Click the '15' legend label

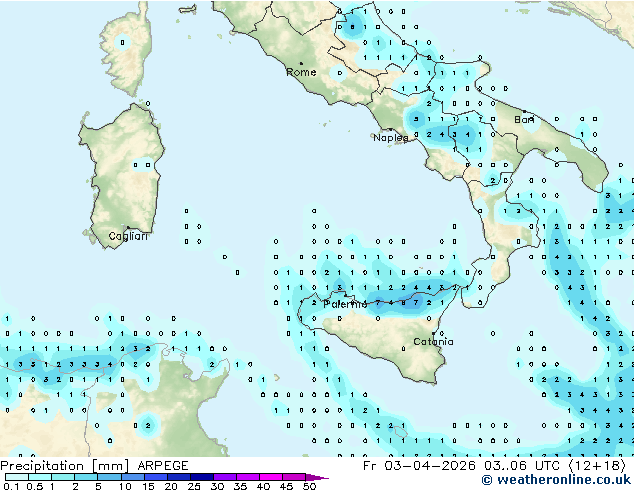(x=148, y=486)
